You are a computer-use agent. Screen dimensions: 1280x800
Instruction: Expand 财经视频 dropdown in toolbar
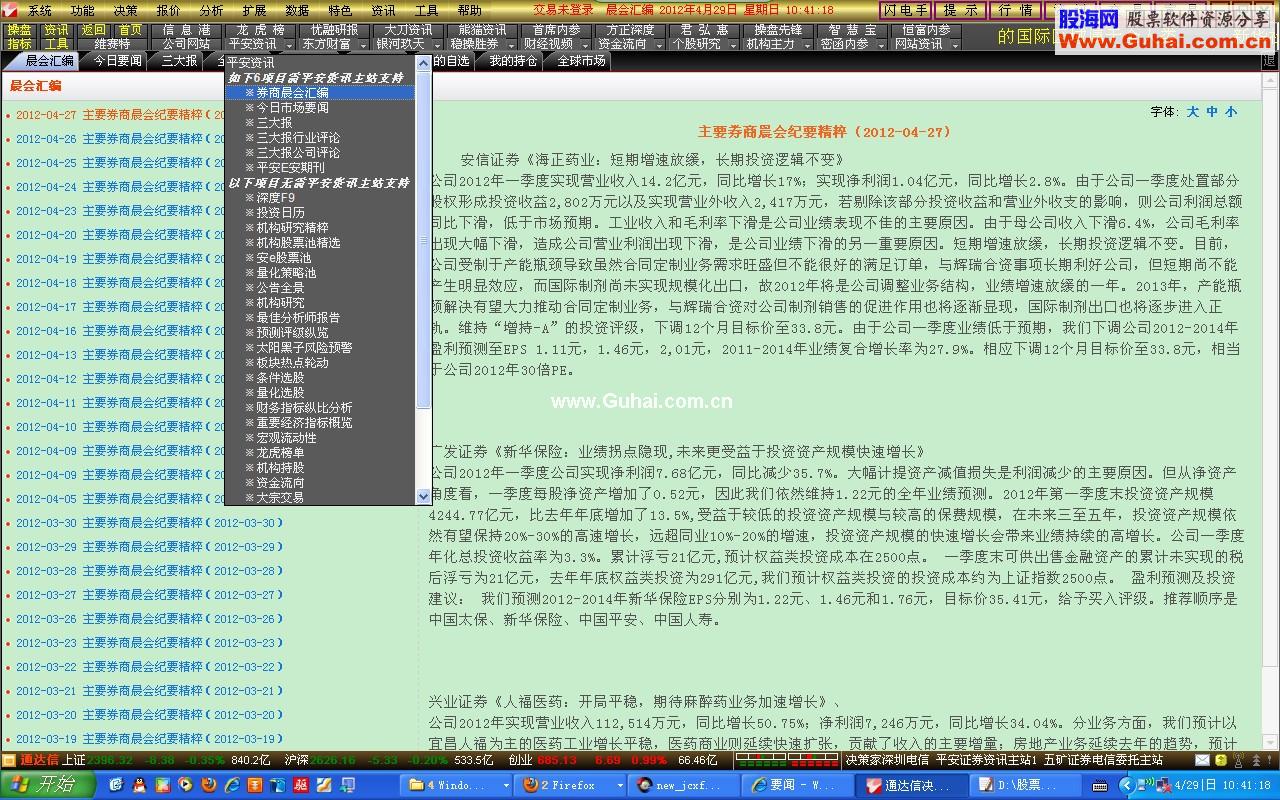pos(586,45)
